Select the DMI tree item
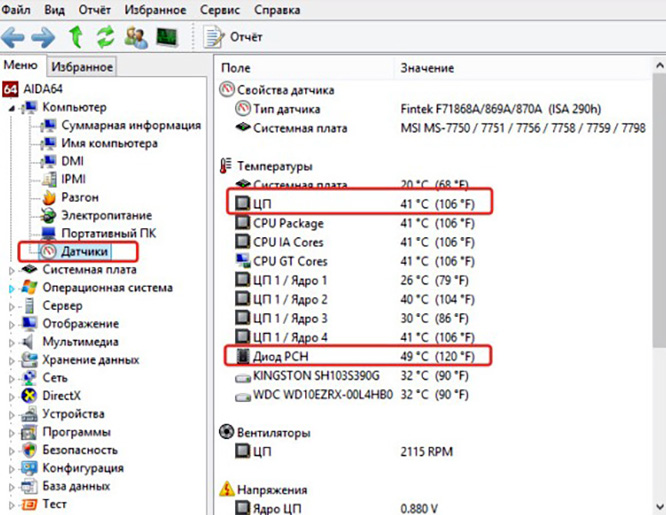Viewport: 666px width, 515px height. (x=72, y=161)
